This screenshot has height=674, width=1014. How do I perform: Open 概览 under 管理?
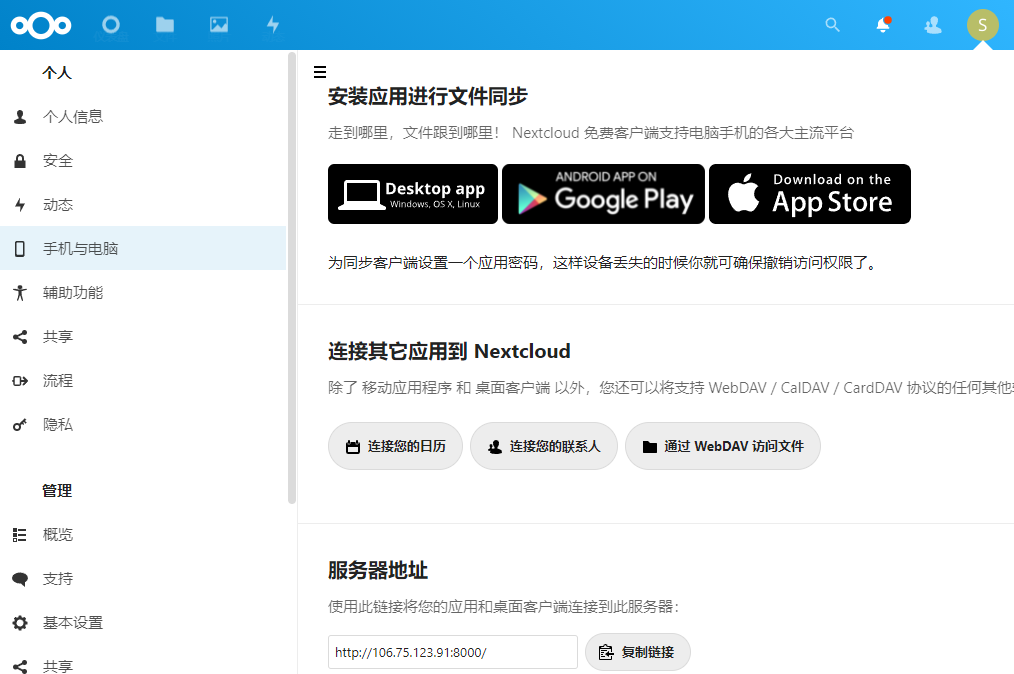coord(143,535)
